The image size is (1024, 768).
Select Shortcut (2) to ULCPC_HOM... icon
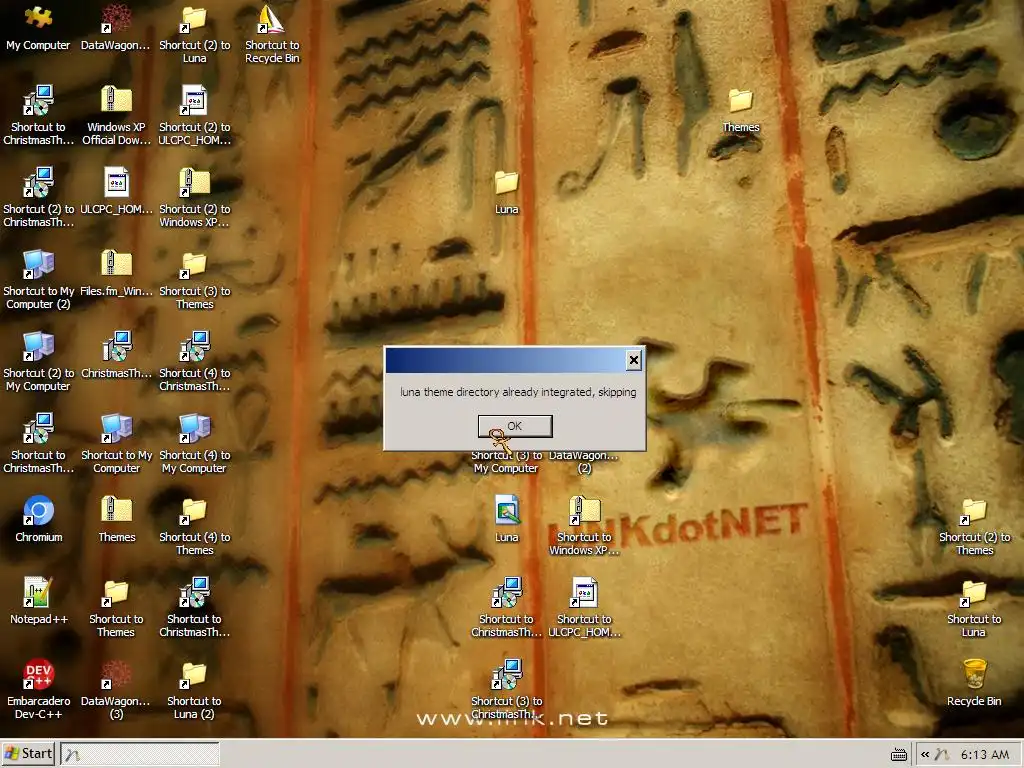click(x=195, y=116)
